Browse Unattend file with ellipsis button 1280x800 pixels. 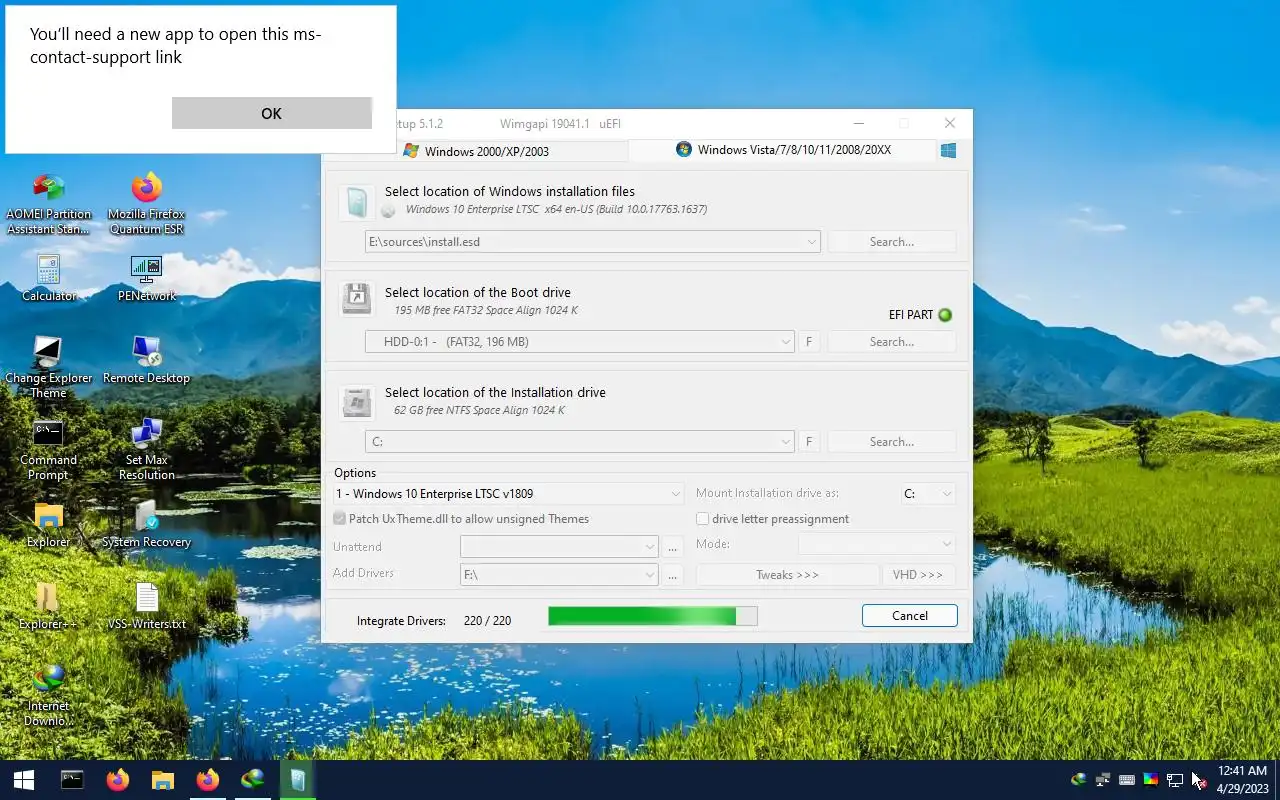click(x=673, y=547)
